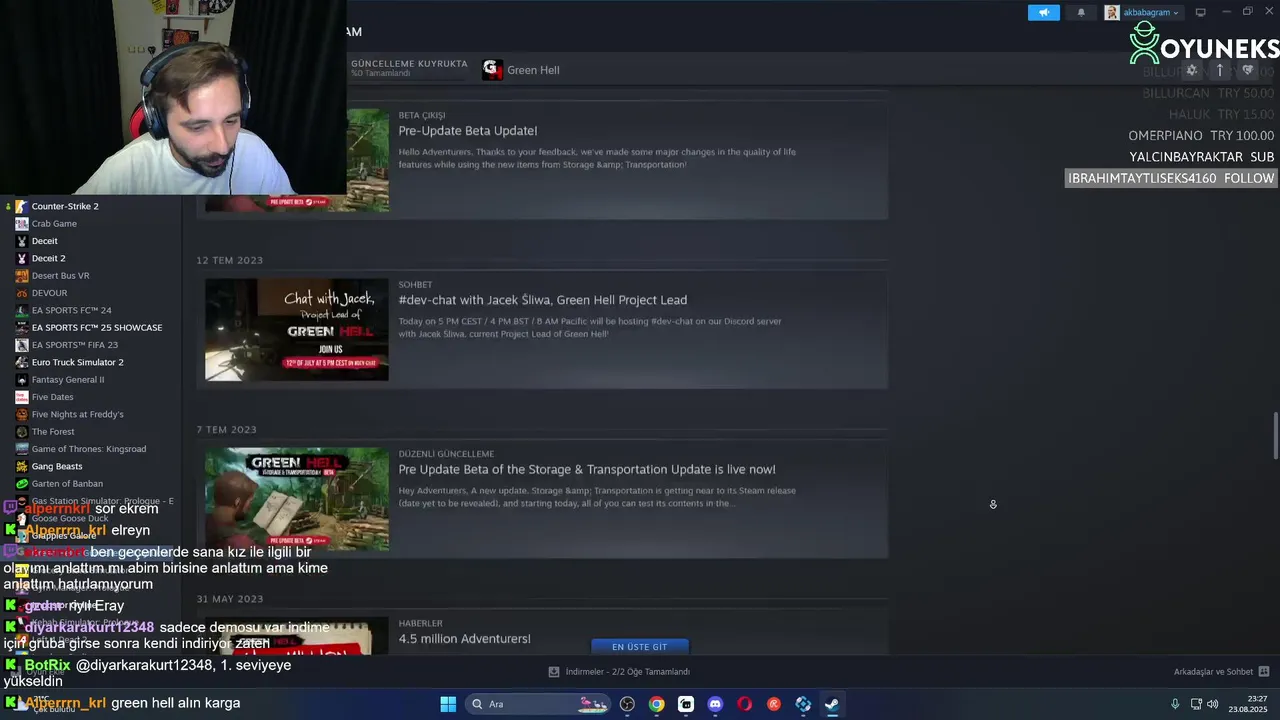Open the Green Hell game settings gear
Image resolution: width=1280 pixels, height=720 pixels.
point(1191,70)
